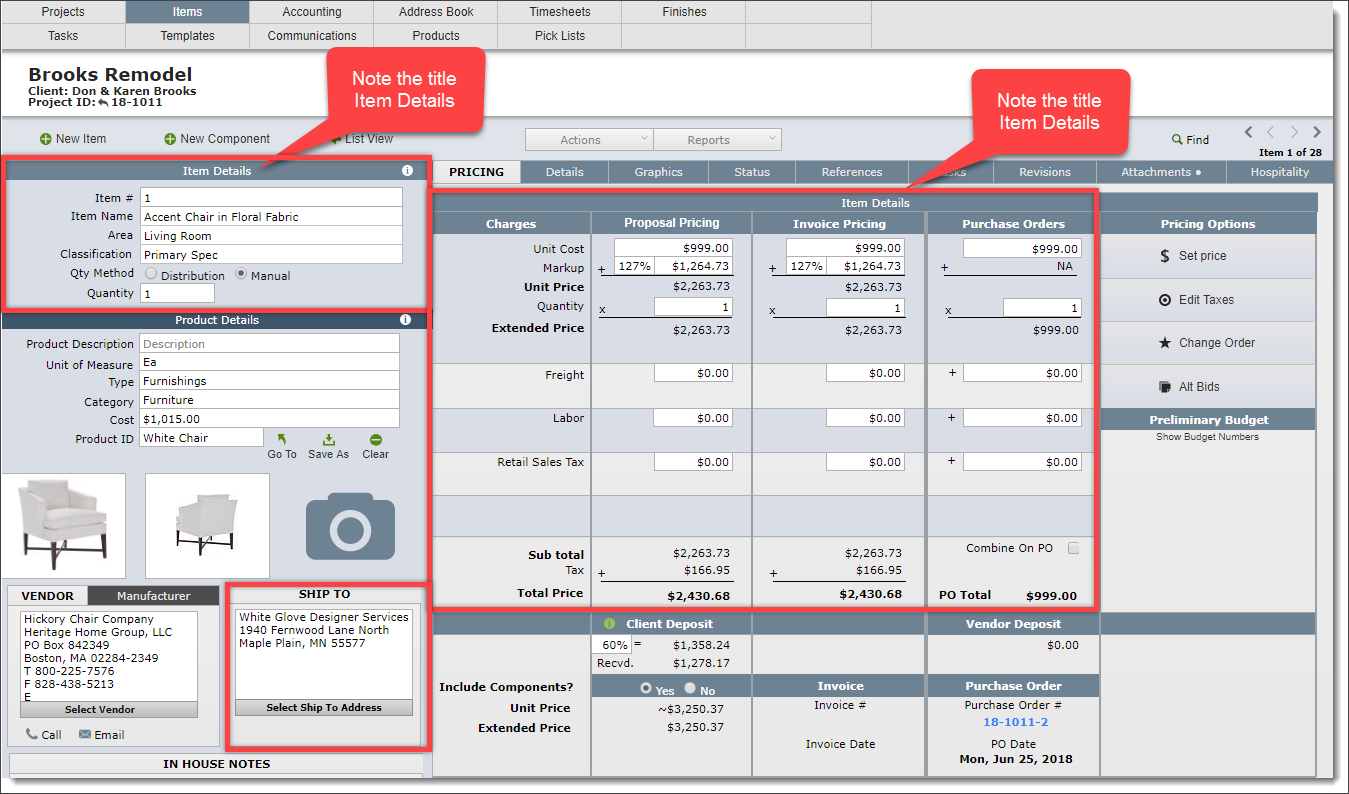Click the Client Deposit info icon
Image resolution: width=1349 pixels, height=794 pixels.
pos(610,624)
